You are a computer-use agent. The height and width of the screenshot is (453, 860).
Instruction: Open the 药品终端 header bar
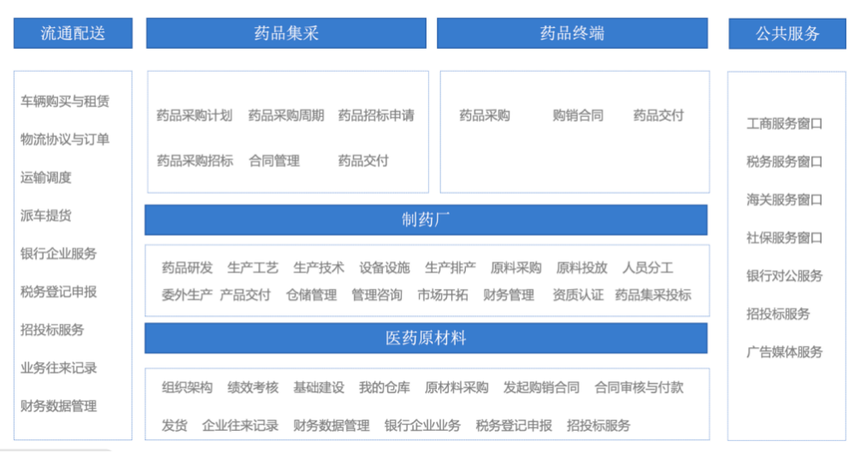[x=572, y=33]
